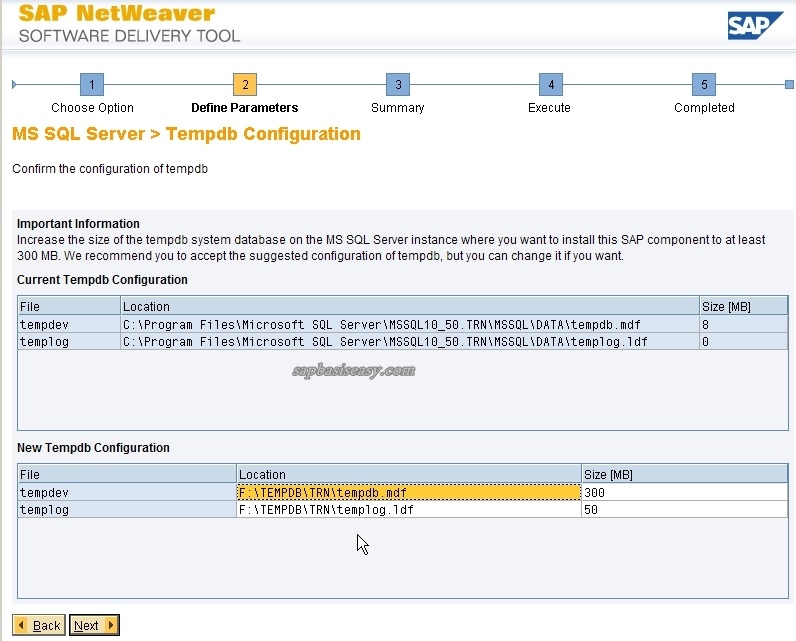Select the new templog location field
Screen dimensions: 796x641
coord(409,510)
